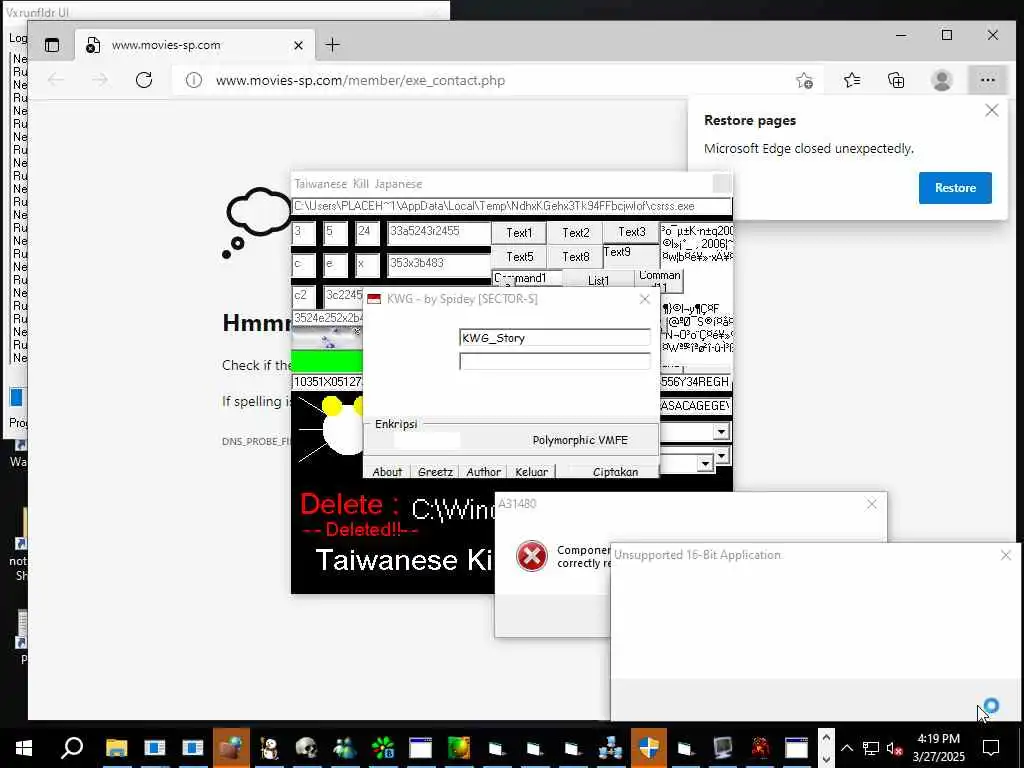Click the Ciptakan button in KWG window

point(615,472)
